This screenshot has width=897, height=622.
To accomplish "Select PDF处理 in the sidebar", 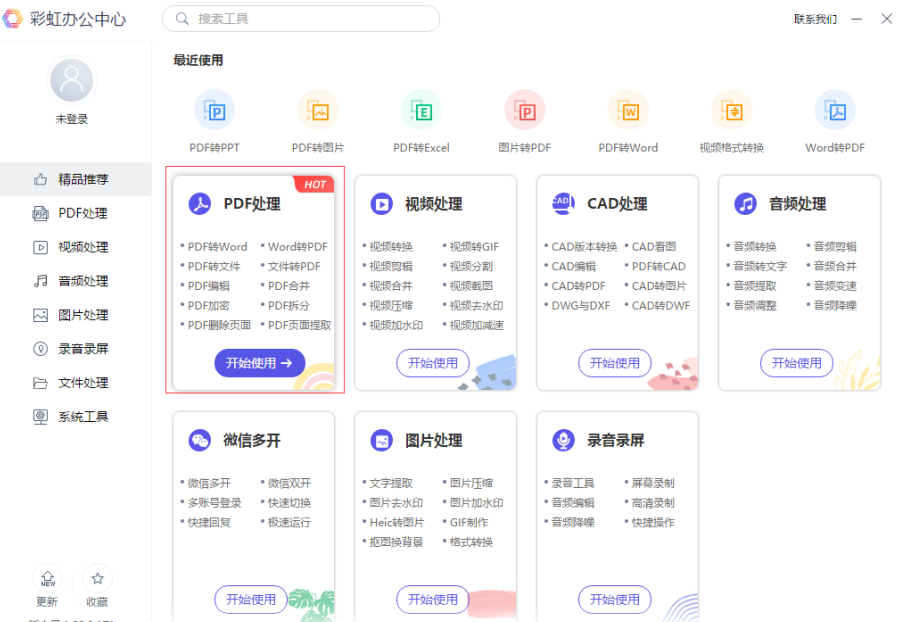I will 76,213.
